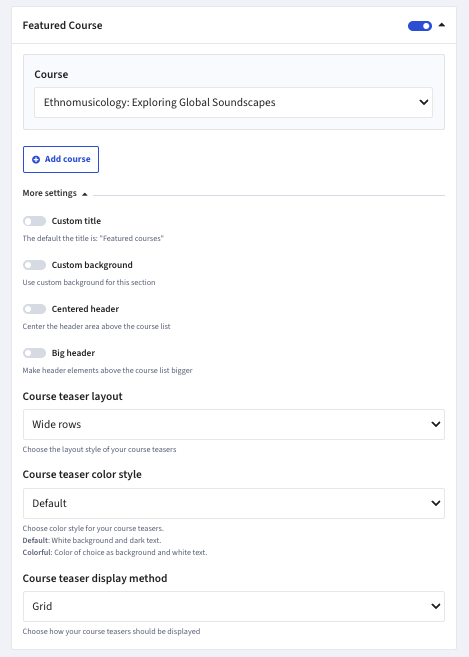The width and height of the screenshot is (469, 657).
Task: Open the Course teaser layout dropdown
Action: (x=234, y=424)
